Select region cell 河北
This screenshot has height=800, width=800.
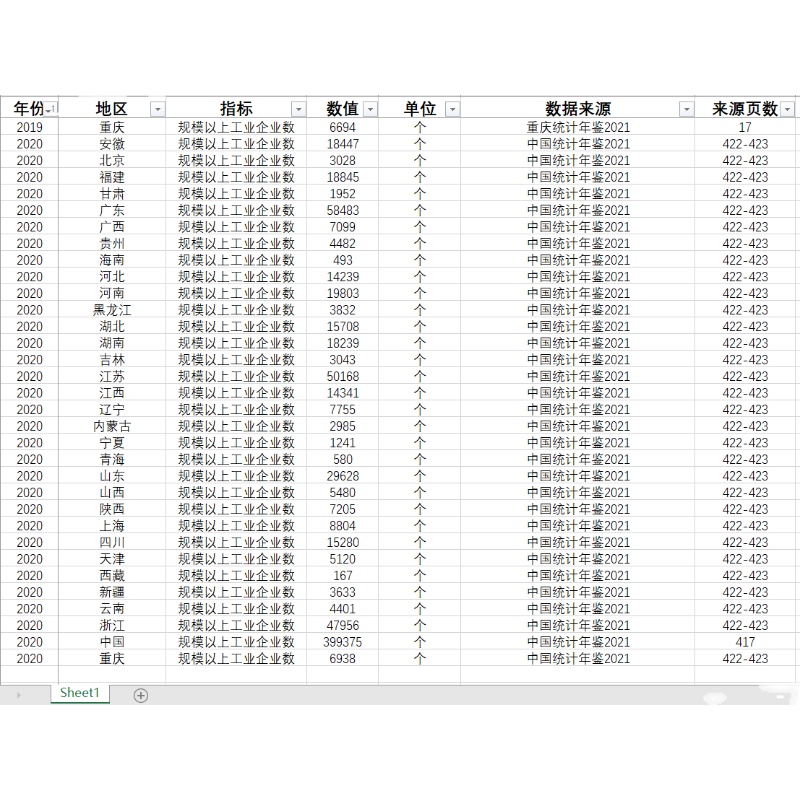point(112,277)
